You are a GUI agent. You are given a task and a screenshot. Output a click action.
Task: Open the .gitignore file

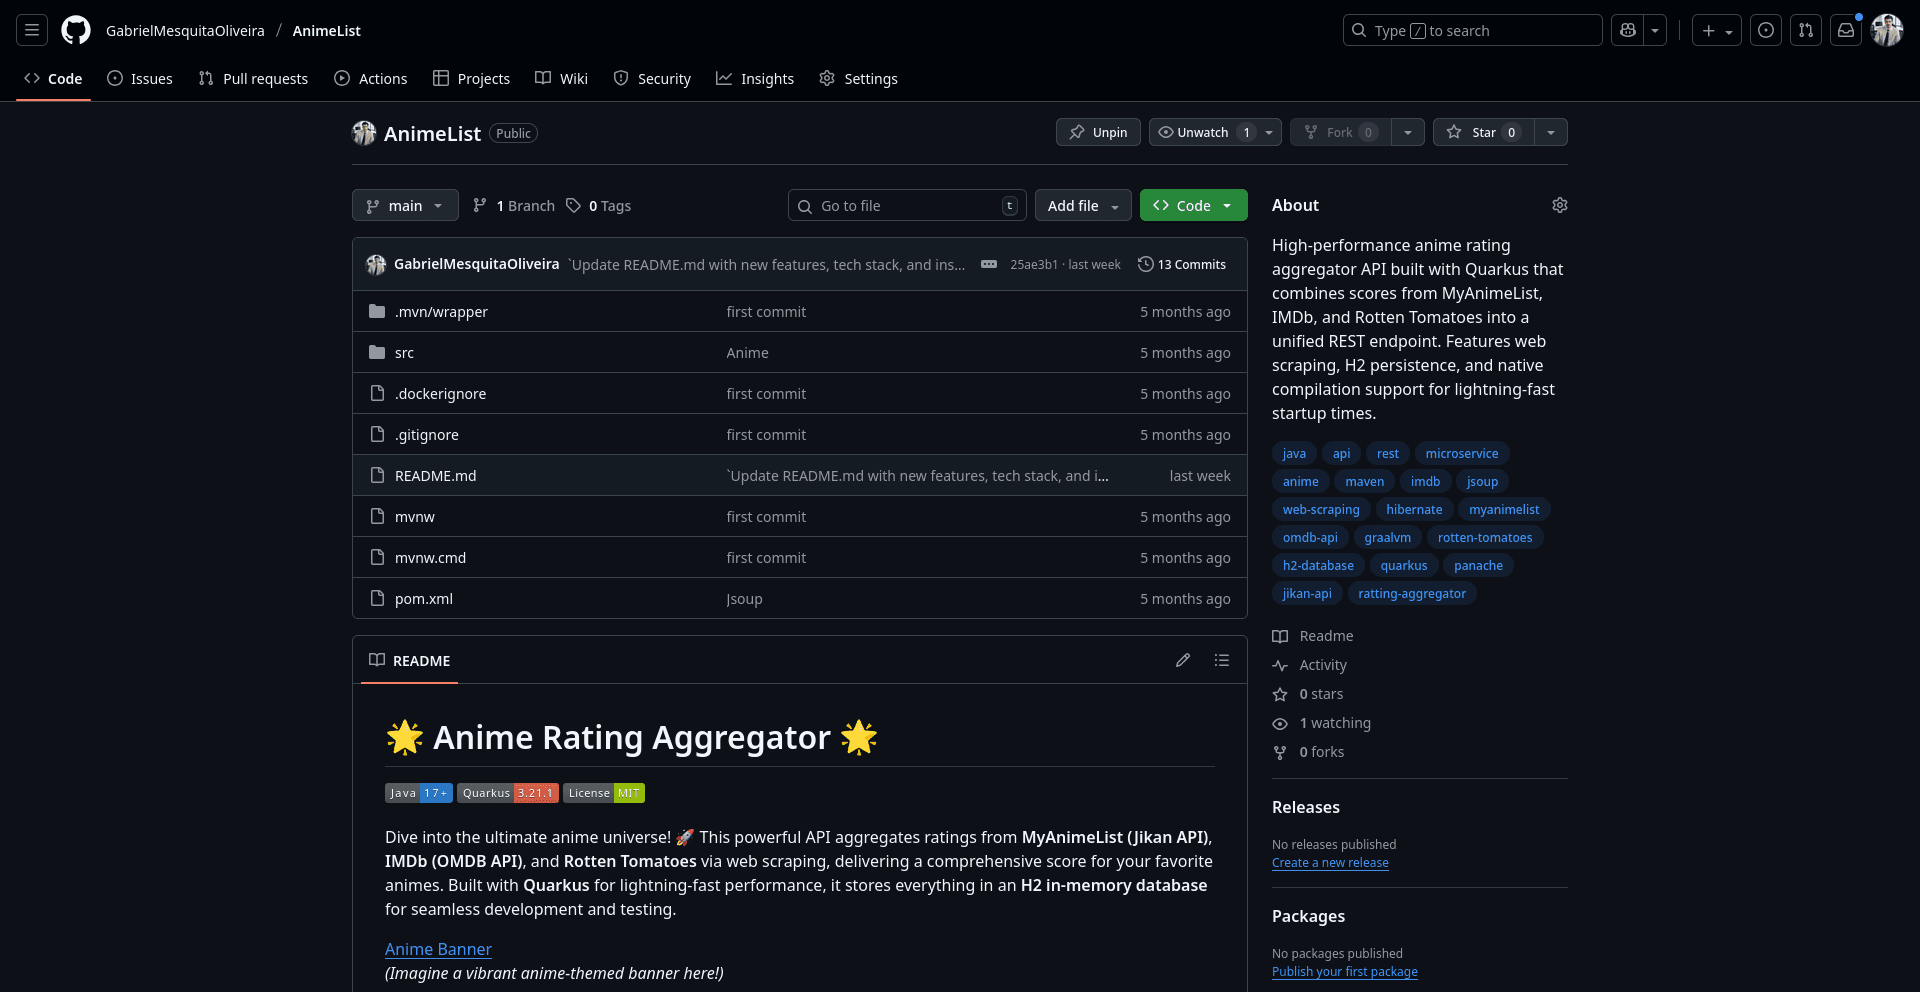click(x=427, y=435)
